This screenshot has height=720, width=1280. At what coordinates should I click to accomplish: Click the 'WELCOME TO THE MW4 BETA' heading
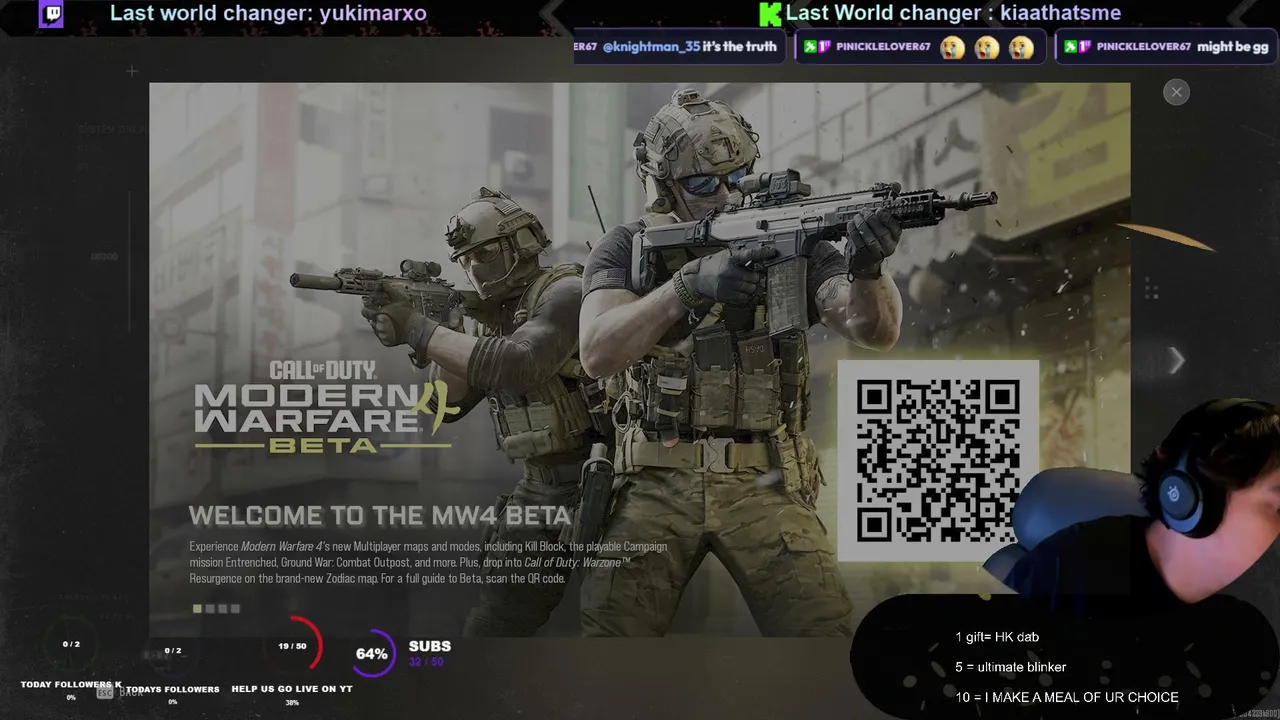(x=380, y=516)
